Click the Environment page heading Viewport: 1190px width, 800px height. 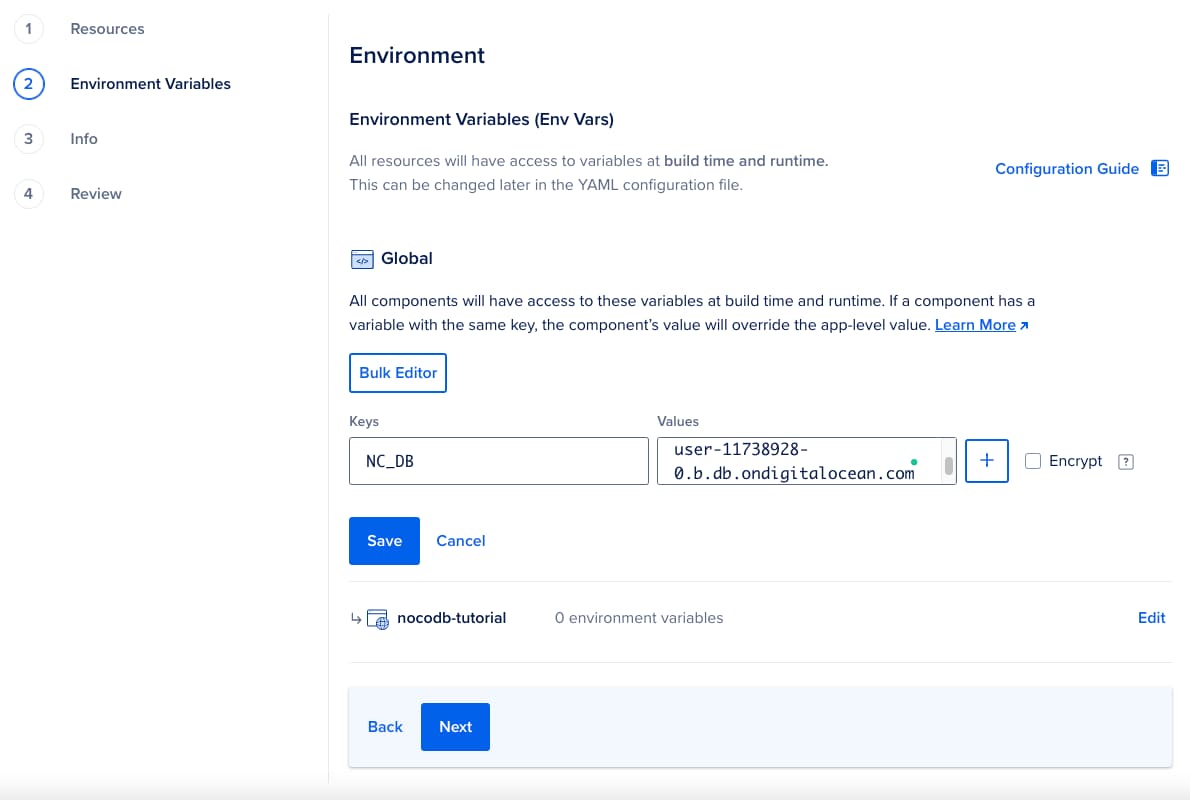(x=417, y=55)
